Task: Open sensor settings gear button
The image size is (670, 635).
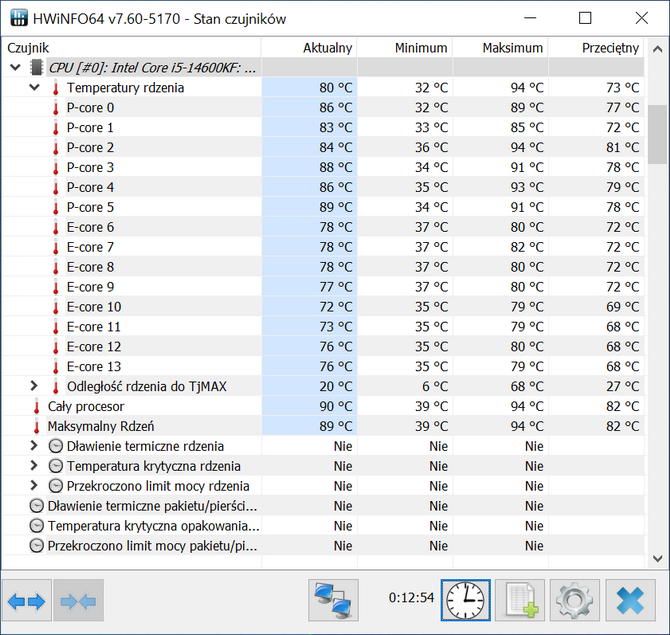Action: 575,600
